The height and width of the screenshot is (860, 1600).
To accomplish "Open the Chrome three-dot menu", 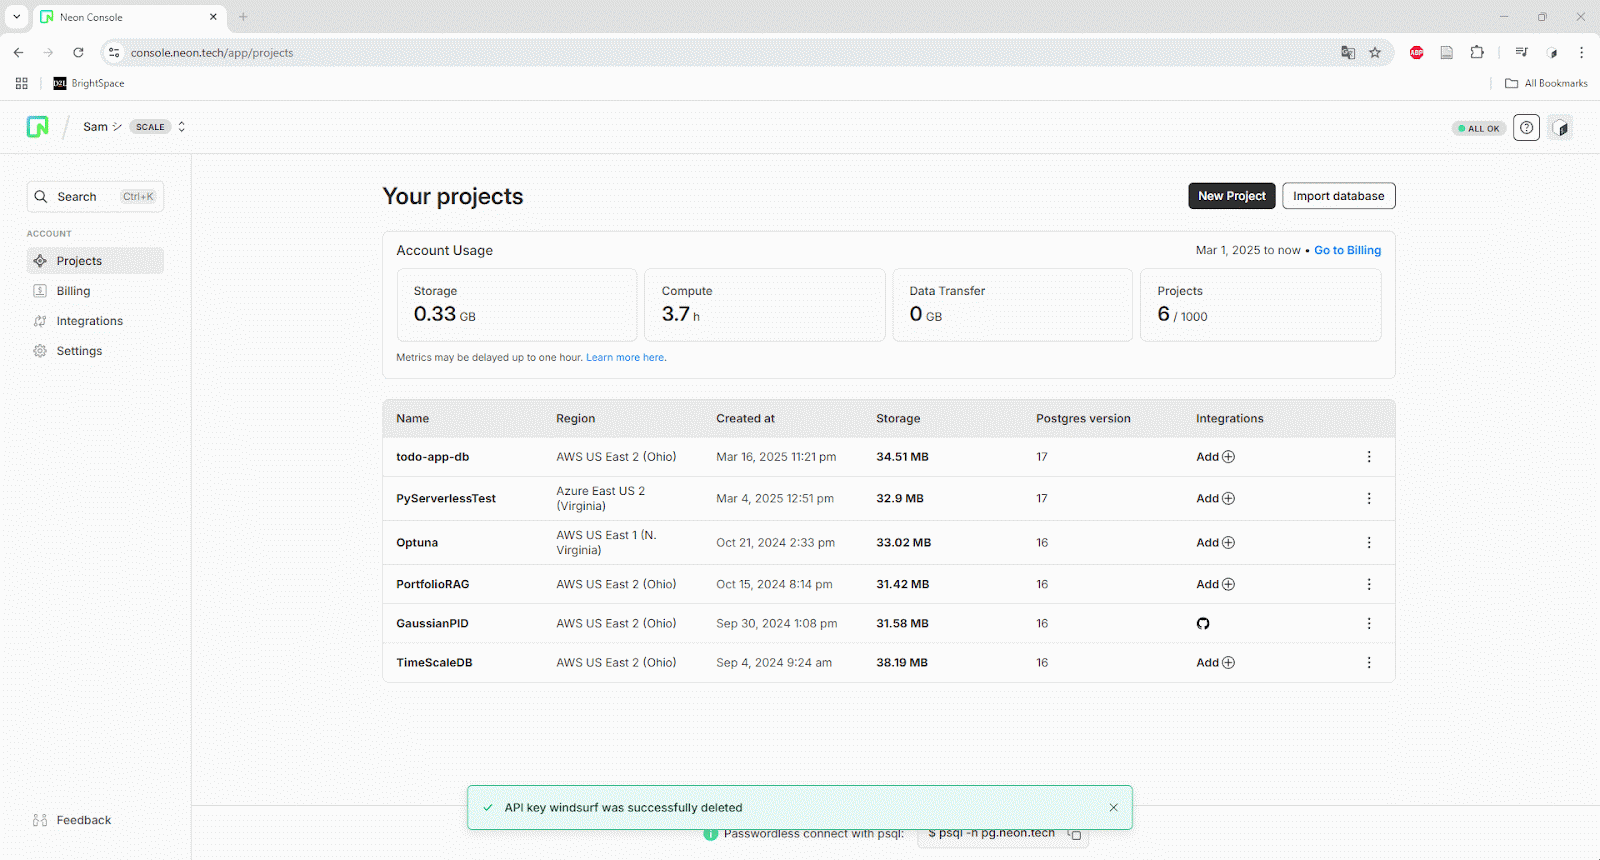I will click(x=1581, y=53).
